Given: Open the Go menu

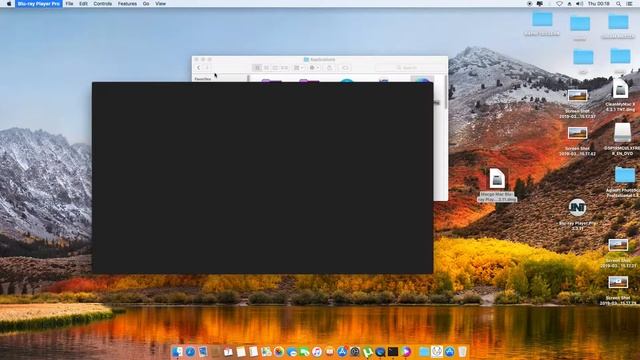Looking at the screenshot, I should [x=146, y=4].
